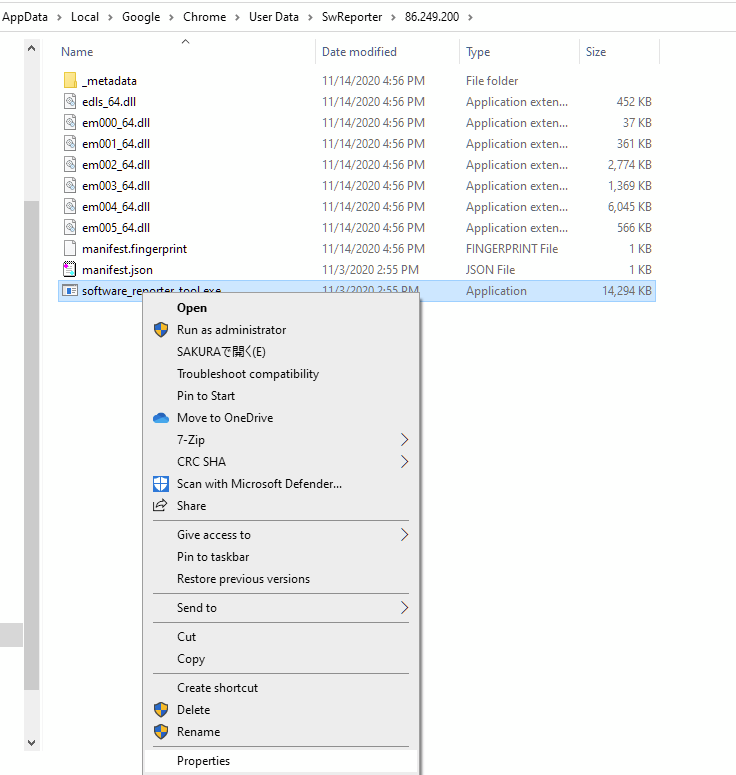Click the edls_64.dll file icon
Screen dimensions: 736x775
tap(70, 101)
